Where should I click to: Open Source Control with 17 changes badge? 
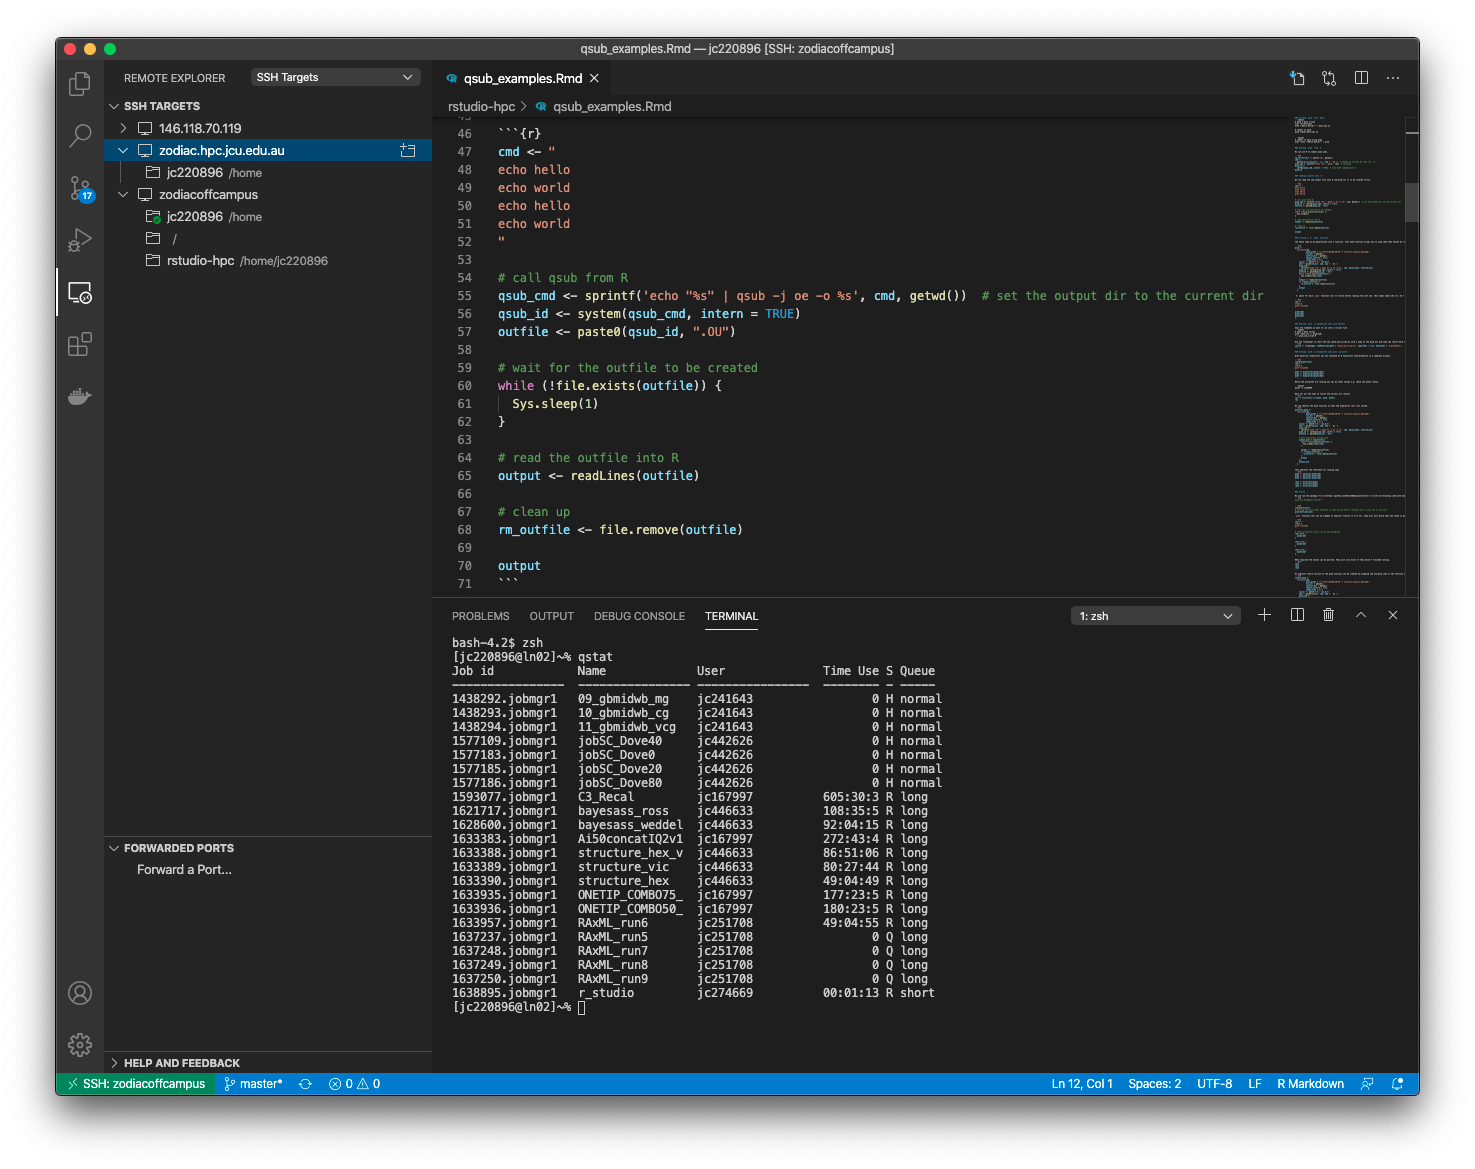(80, 188)
